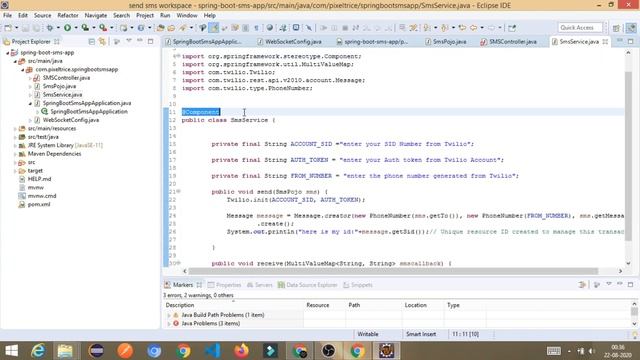Select the Java EE perspective icon

coord(631,28)
